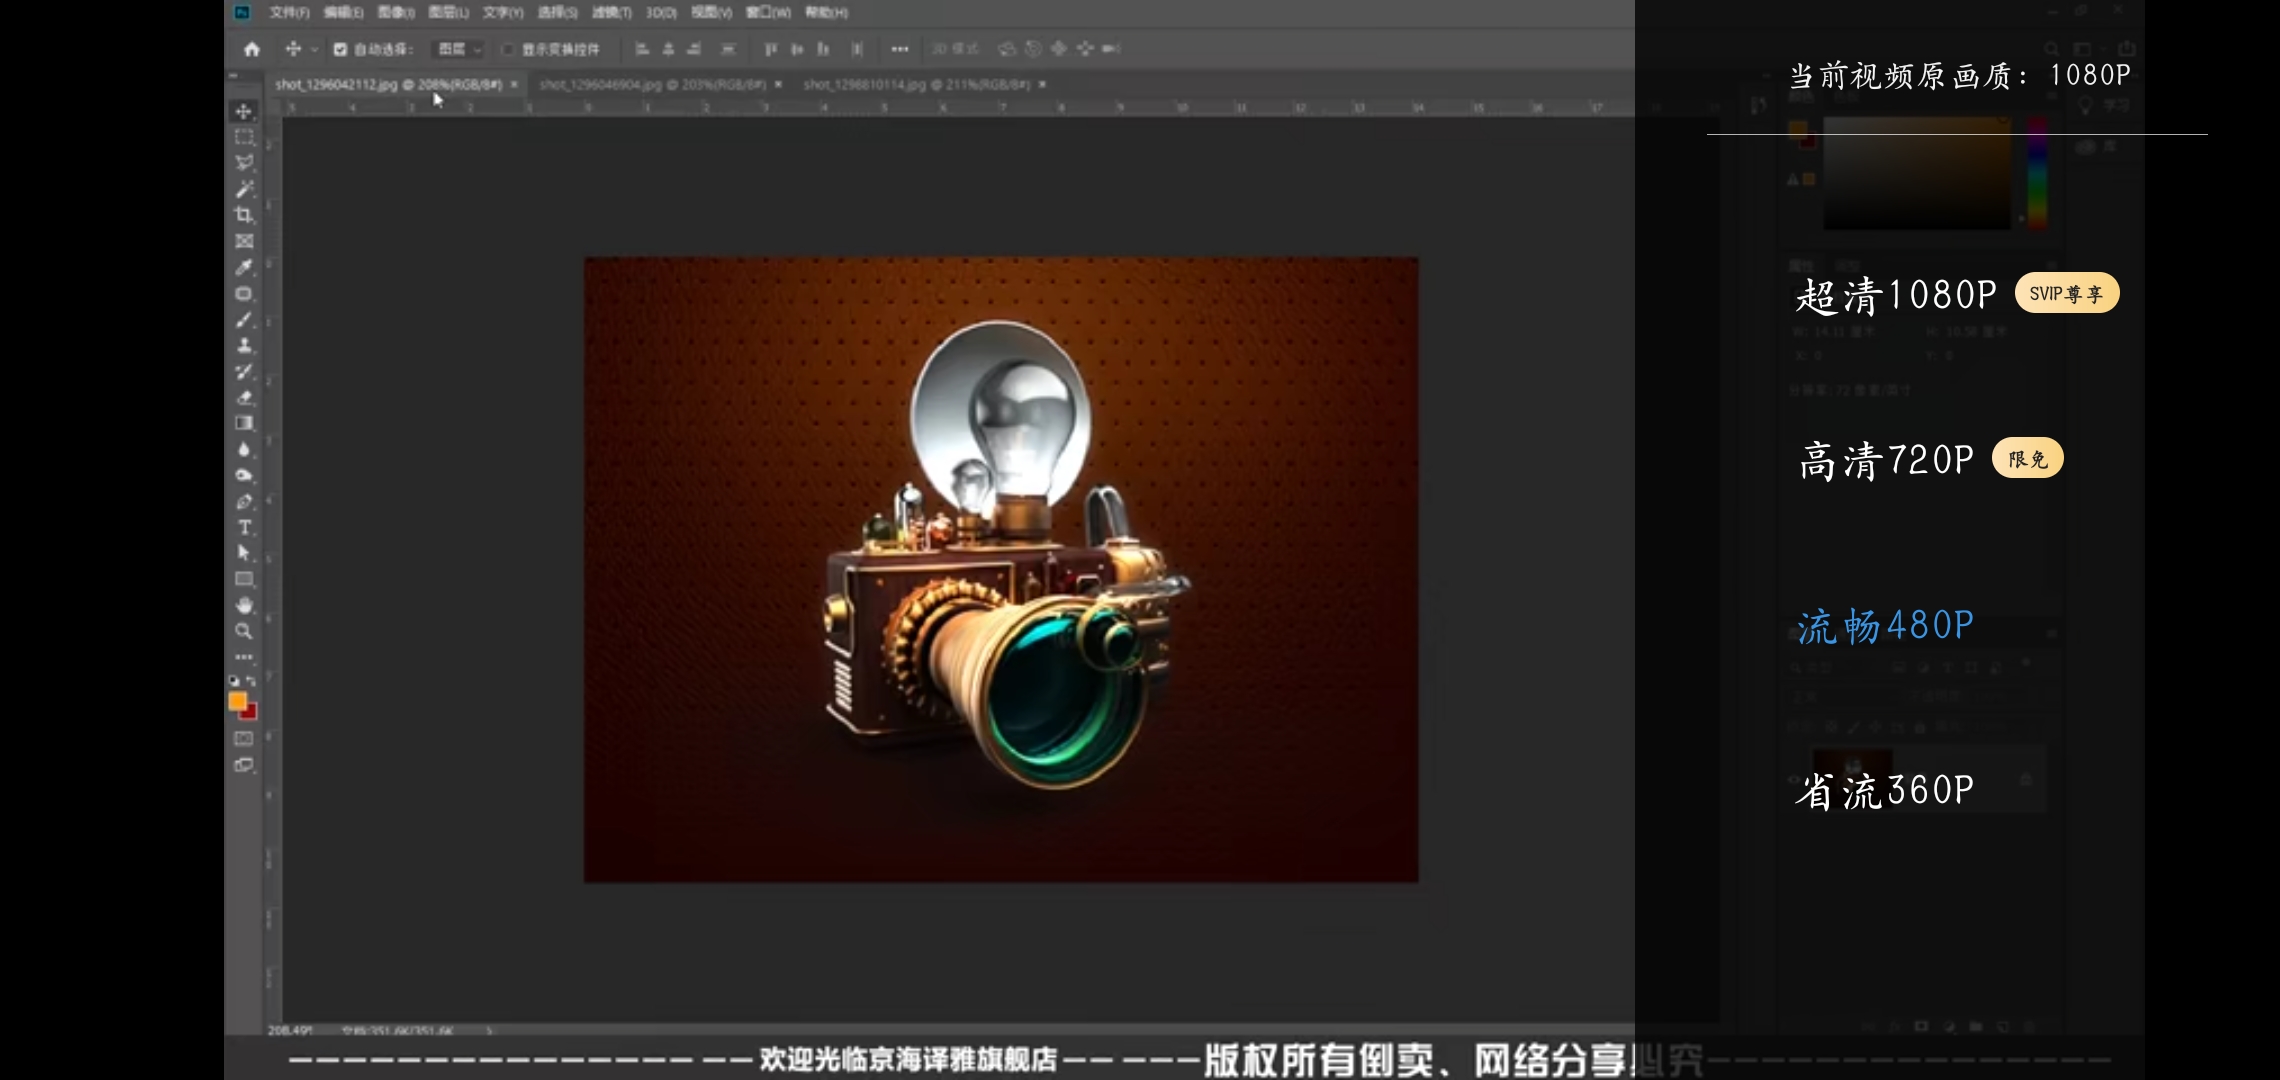
Task: Select the Brush tool
Action: pos(244,320)
